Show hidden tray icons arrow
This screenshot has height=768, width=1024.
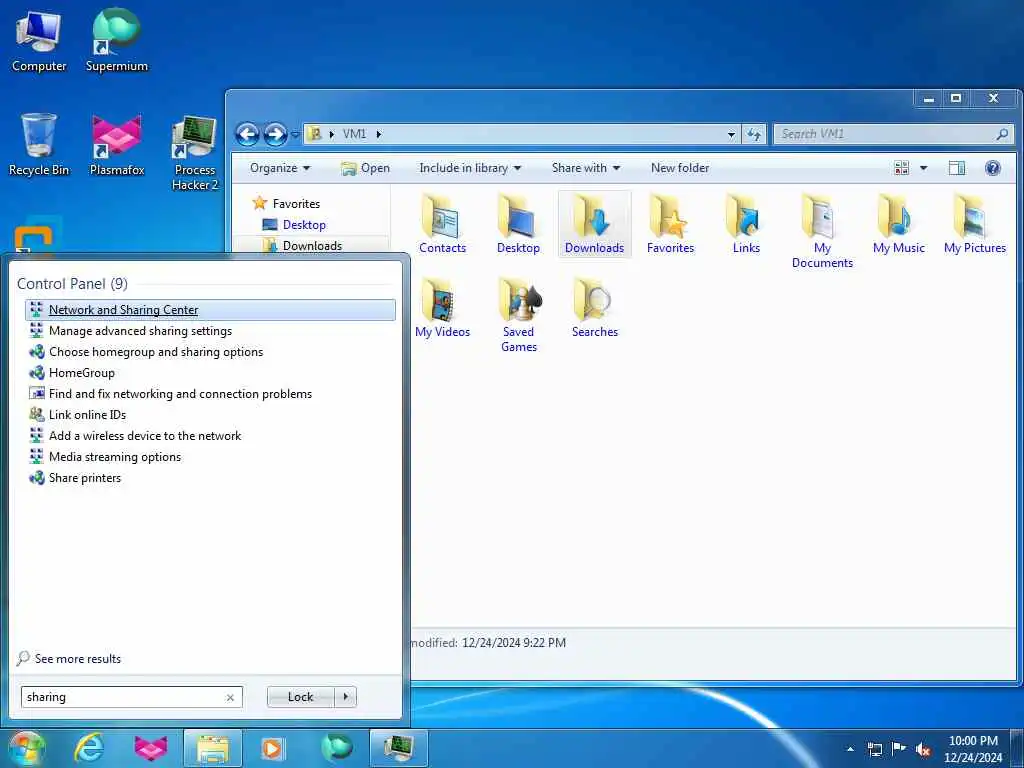(850, 749)
